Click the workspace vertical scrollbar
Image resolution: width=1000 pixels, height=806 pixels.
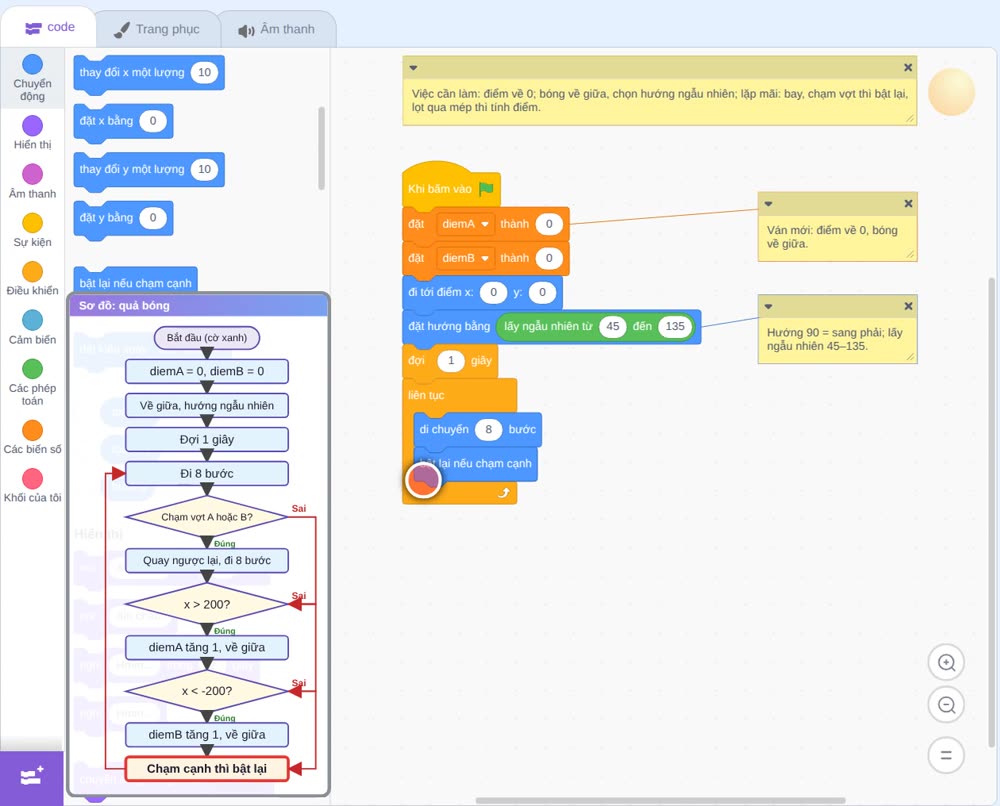[x=991, y=512]
